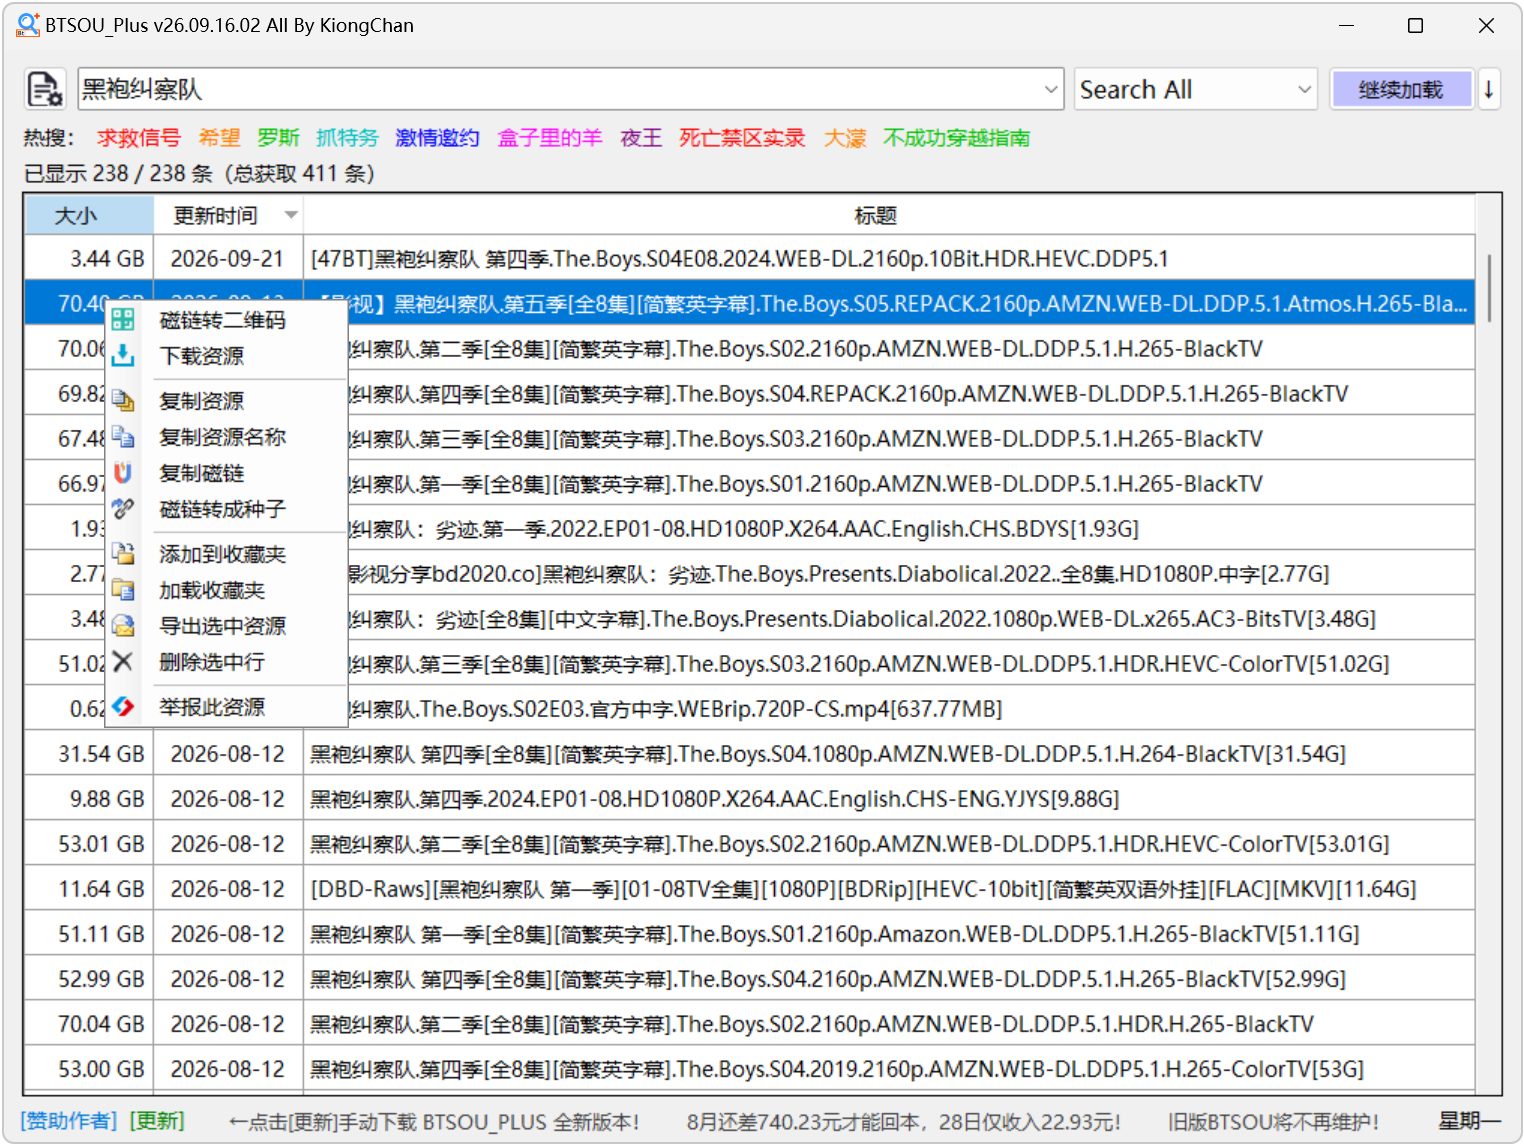This screenshot has width=1524, height=1145.
Task: Pick 复制磁链 in the context menu
Action: tap(226, 473)
